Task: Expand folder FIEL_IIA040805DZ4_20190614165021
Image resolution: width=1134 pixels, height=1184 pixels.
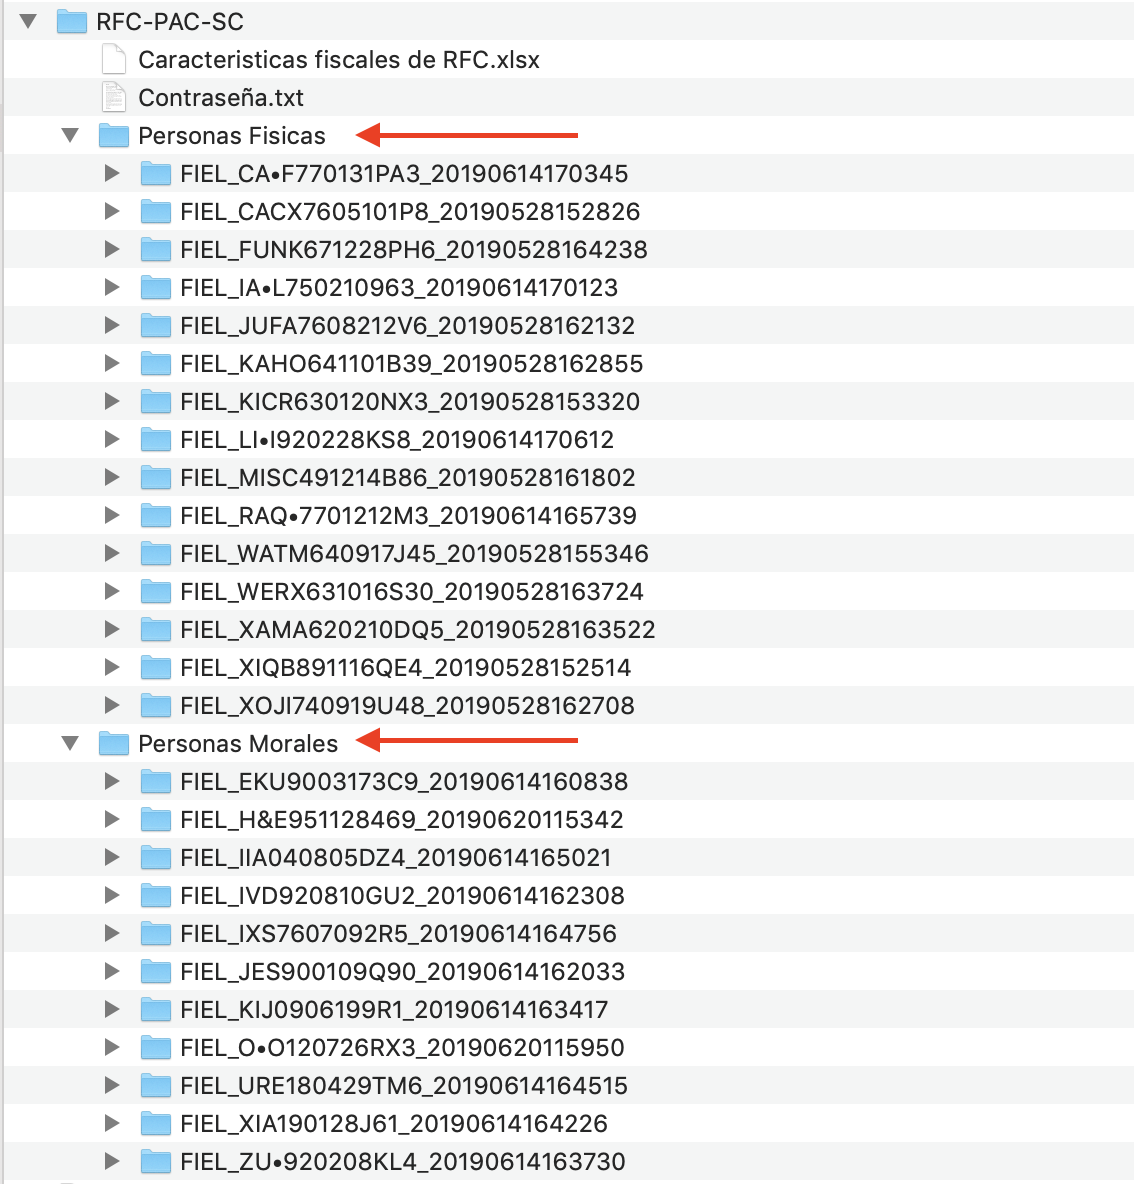Action: click(112, 857)
